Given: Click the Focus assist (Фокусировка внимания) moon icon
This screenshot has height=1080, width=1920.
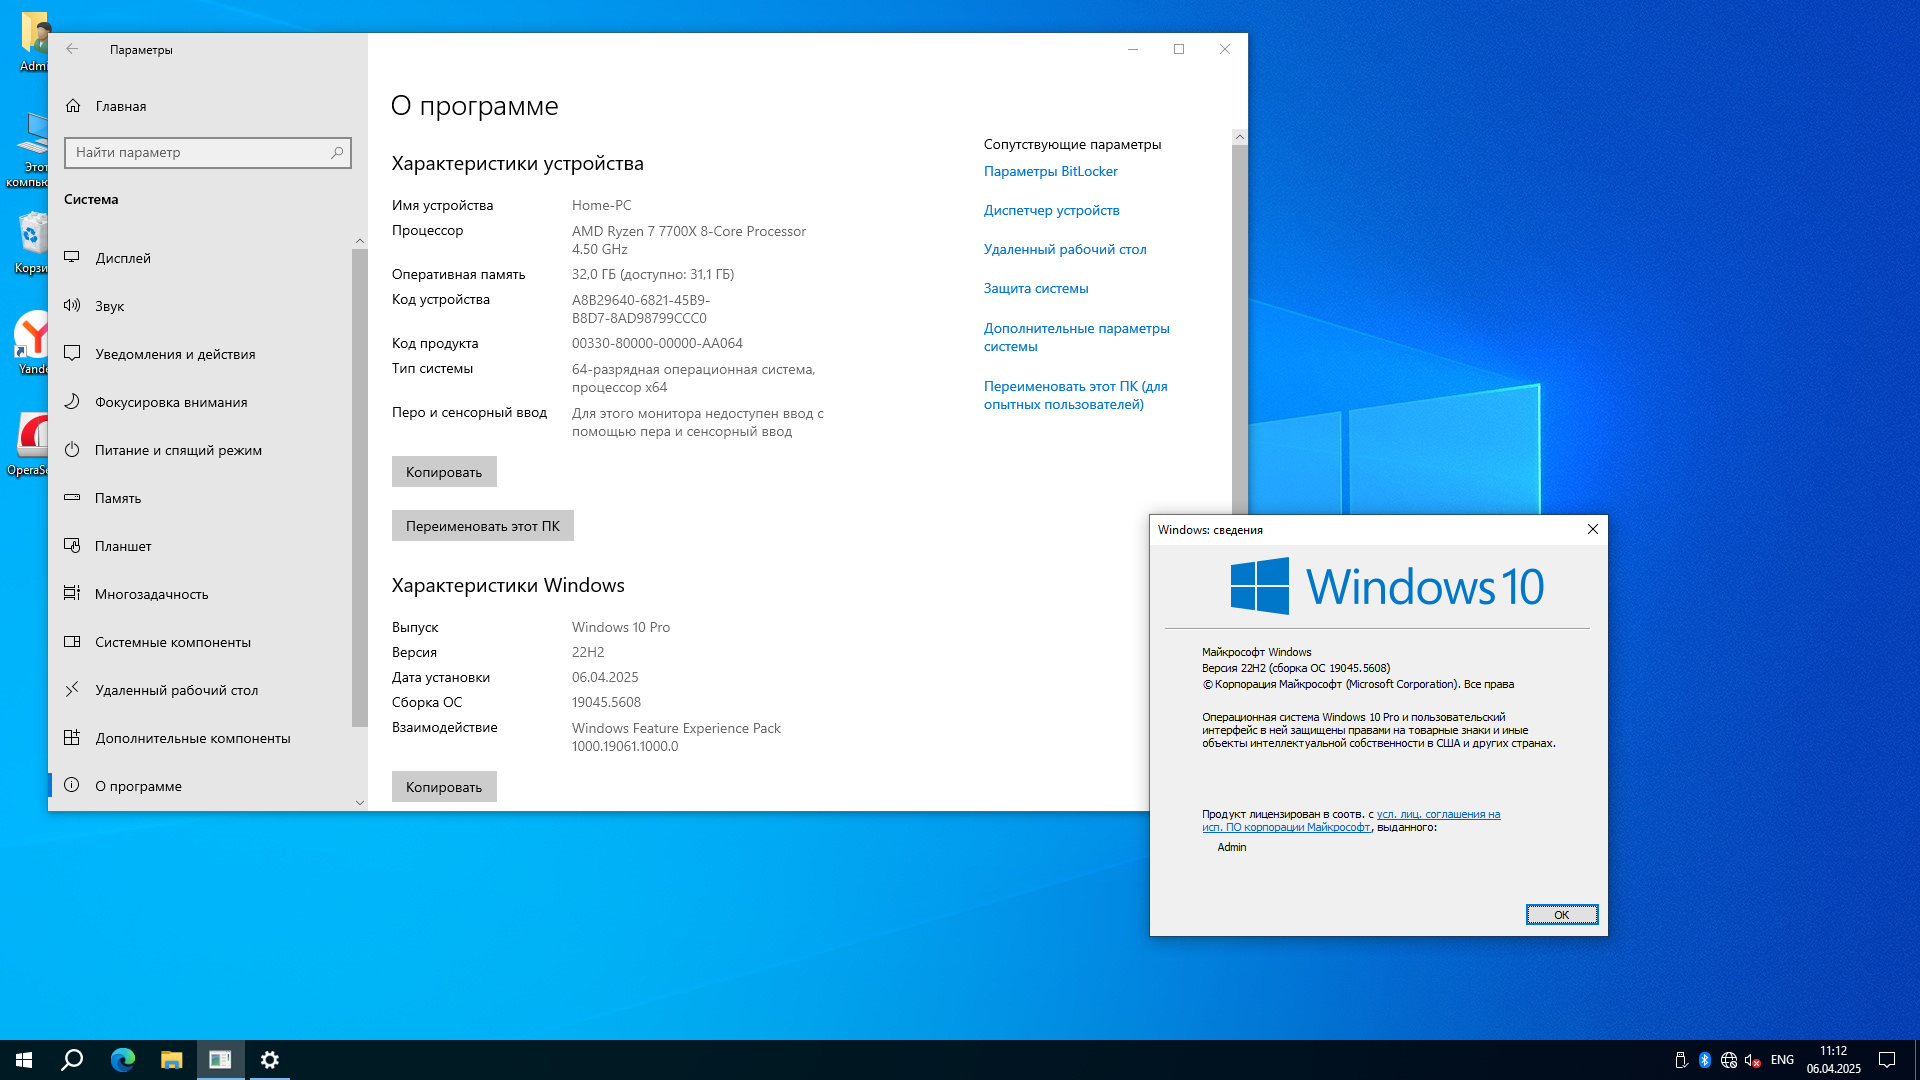Looking at the screenshot, I should [x=72, y=401].
